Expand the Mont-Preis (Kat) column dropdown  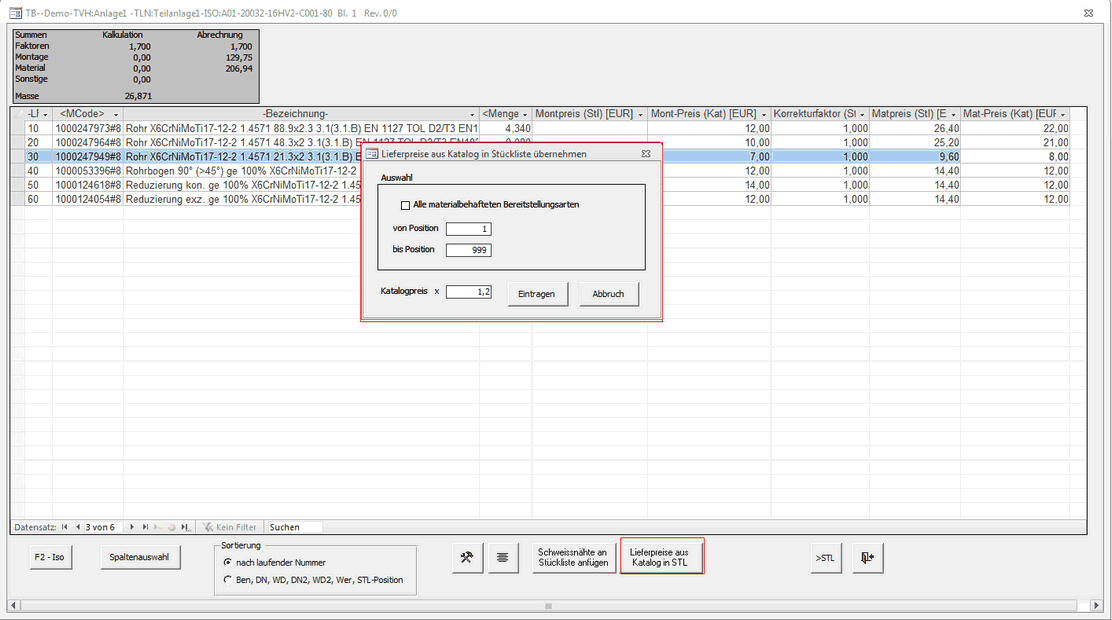[x=765, y=114]
